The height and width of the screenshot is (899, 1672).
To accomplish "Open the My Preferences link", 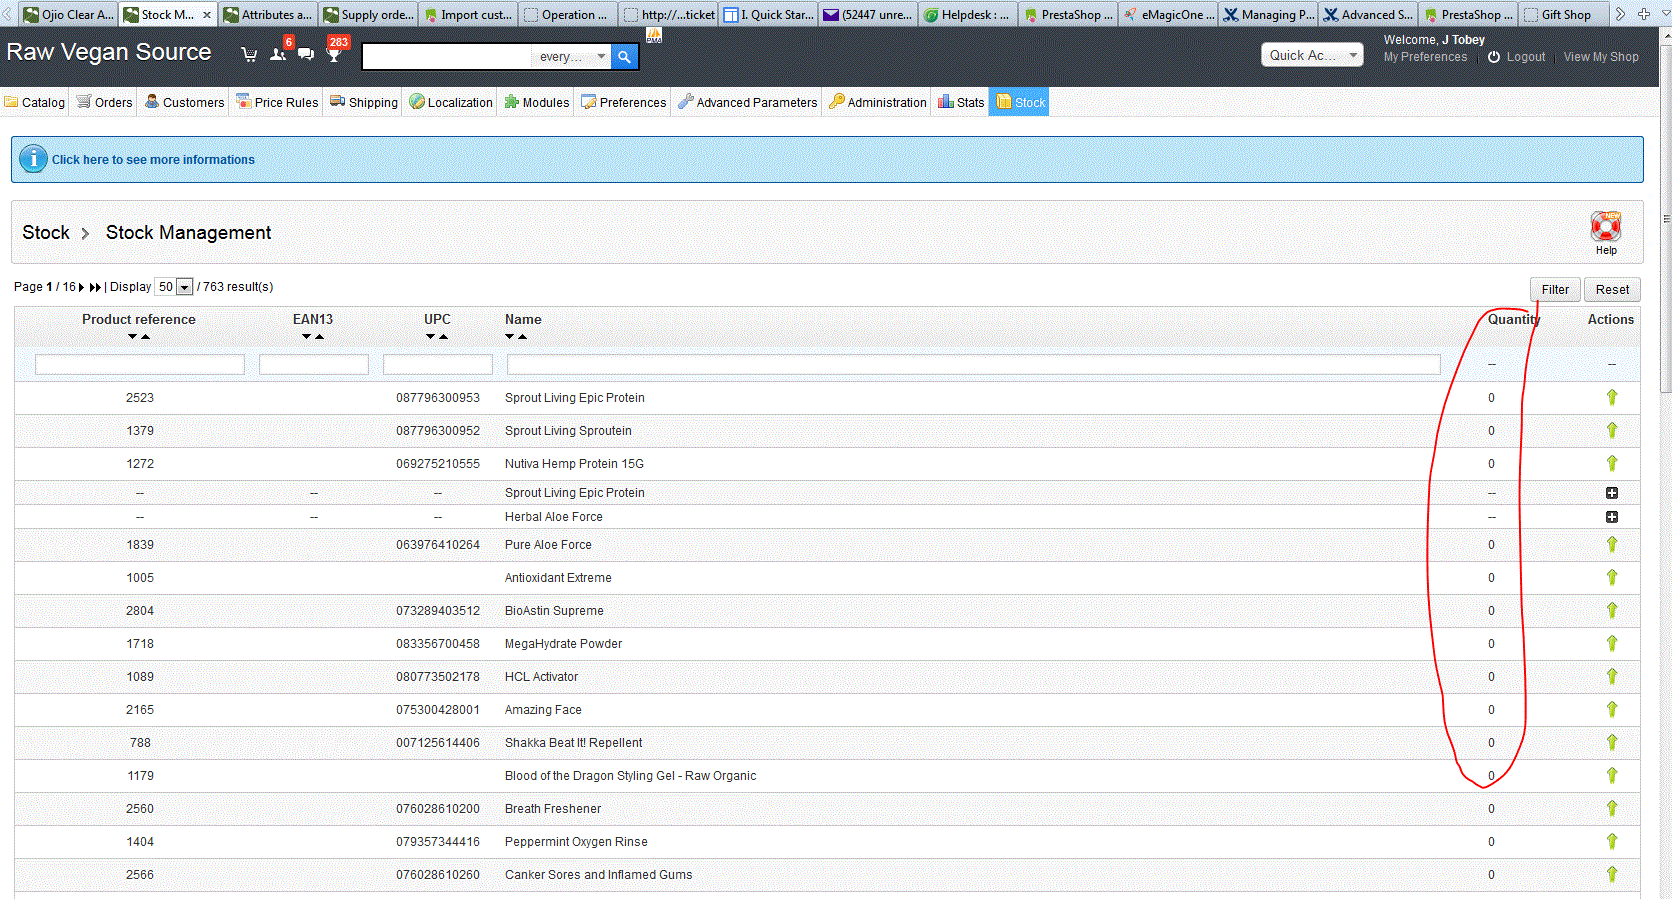I will point(1425,57).
